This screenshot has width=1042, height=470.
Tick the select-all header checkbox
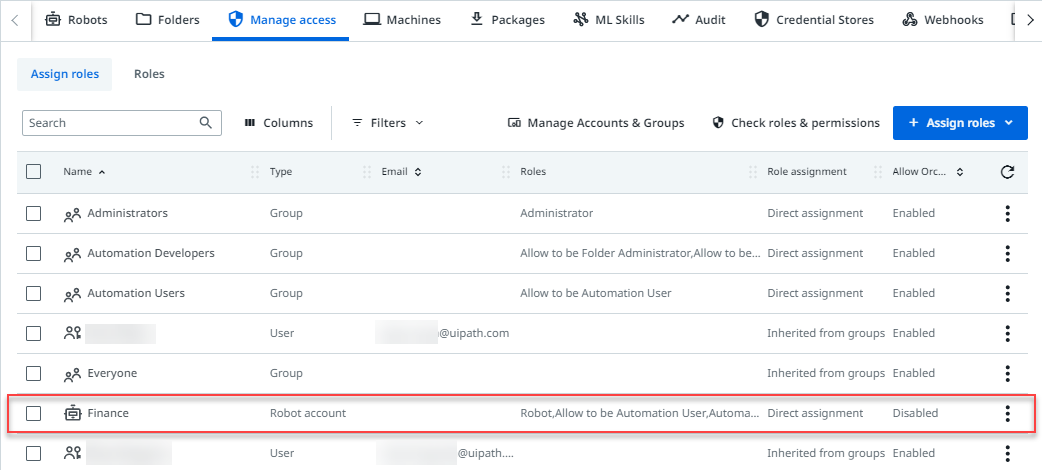point(33,172)
